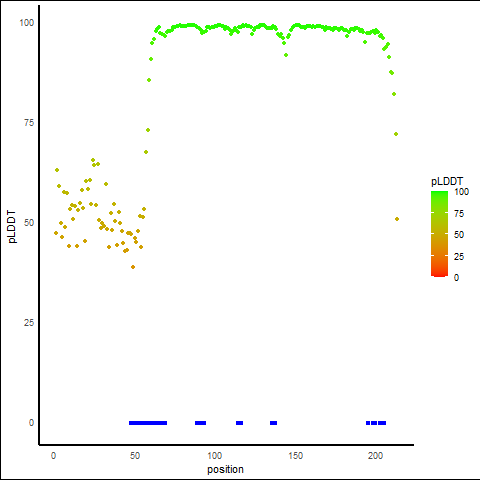Click the vertical y-axis title 'pLDDT'
Image resolution: width=480 pixels, height=480 pixels.
tap(12, 227)
